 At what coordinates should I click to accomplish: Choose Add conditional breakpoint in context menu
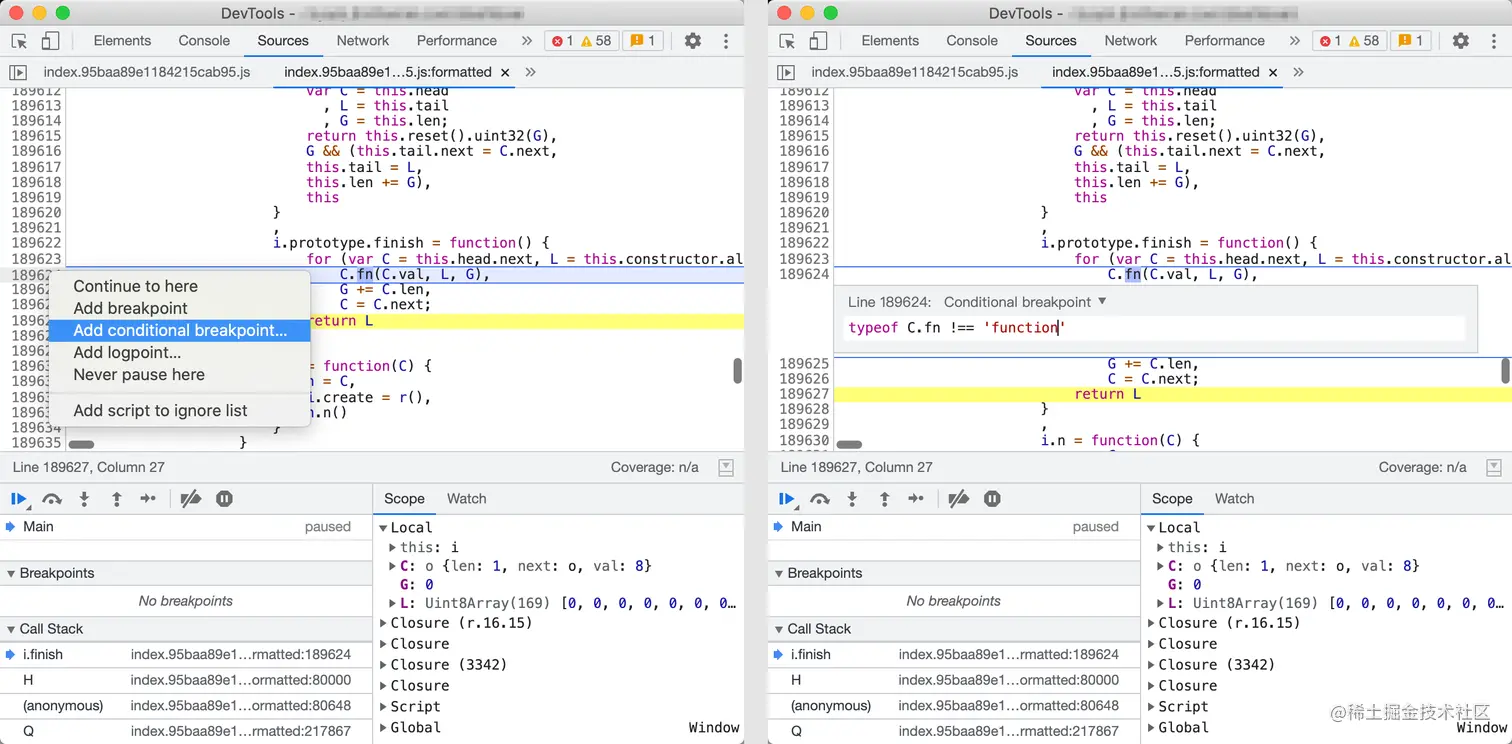tap(179, 330)
